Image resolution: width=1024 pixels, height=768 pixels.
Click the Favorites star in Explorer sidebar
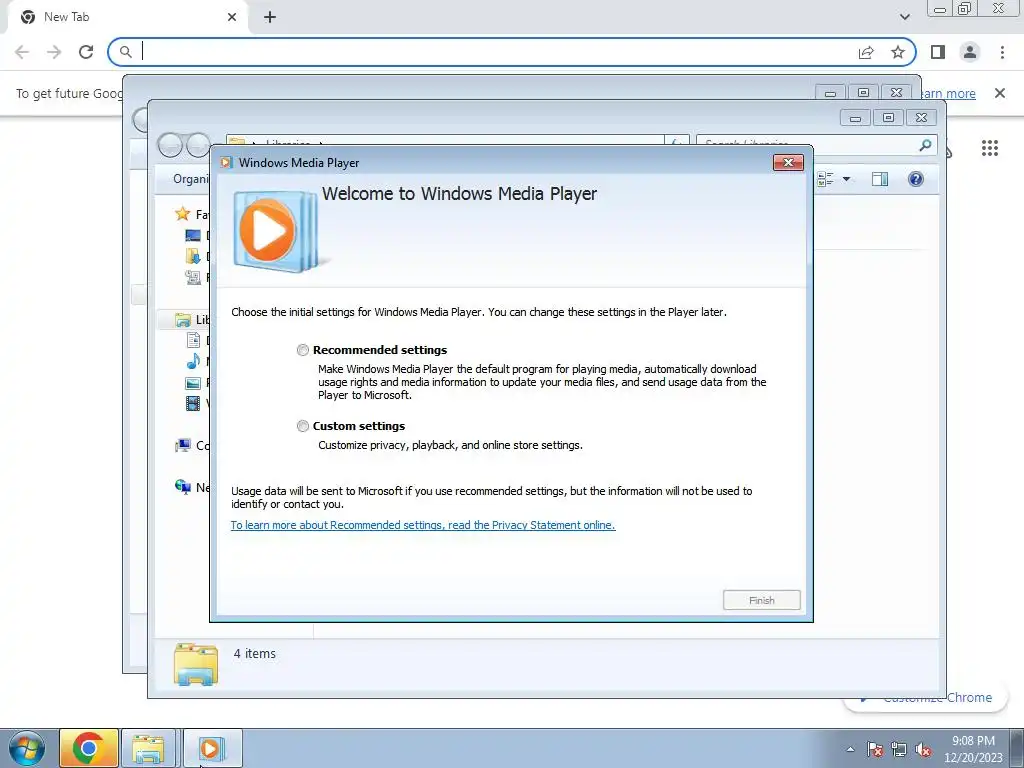pos(182,214)
